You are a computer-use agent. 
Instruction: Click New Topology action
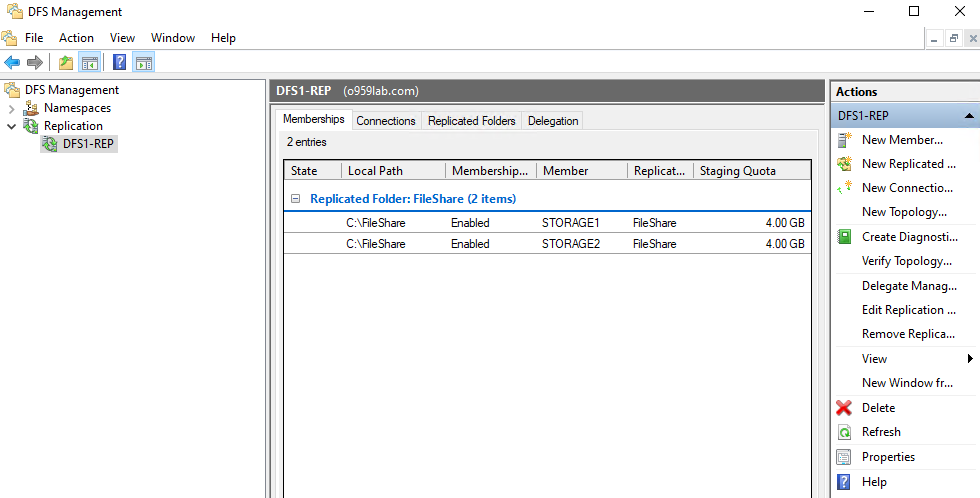(x=904, y=212)
